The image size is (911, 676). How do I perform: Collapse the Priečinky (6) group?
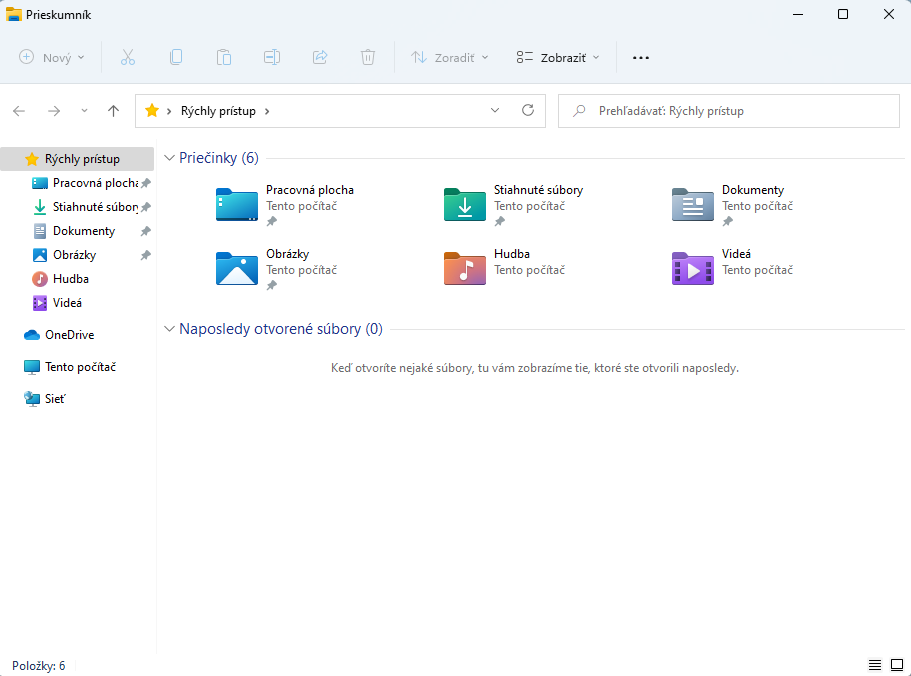click(x=170, y=158)
